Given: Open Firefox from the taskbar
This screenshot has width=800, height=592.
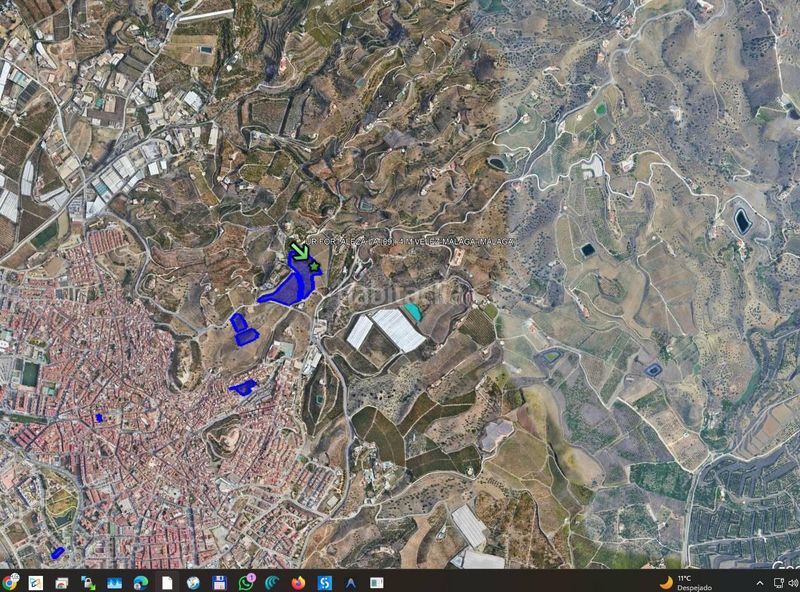Looking at the screenshot, I should point(298,582).
